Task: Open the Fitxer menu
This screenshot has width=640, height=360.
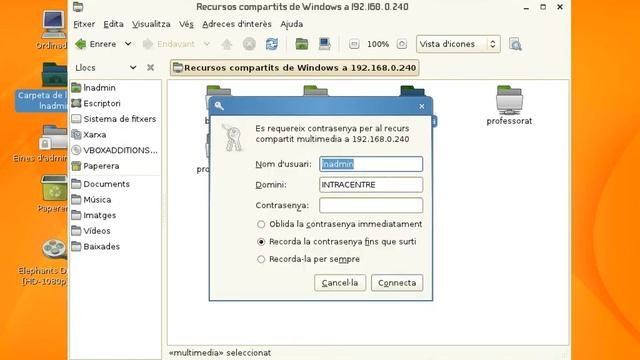Action: (84, 24)
